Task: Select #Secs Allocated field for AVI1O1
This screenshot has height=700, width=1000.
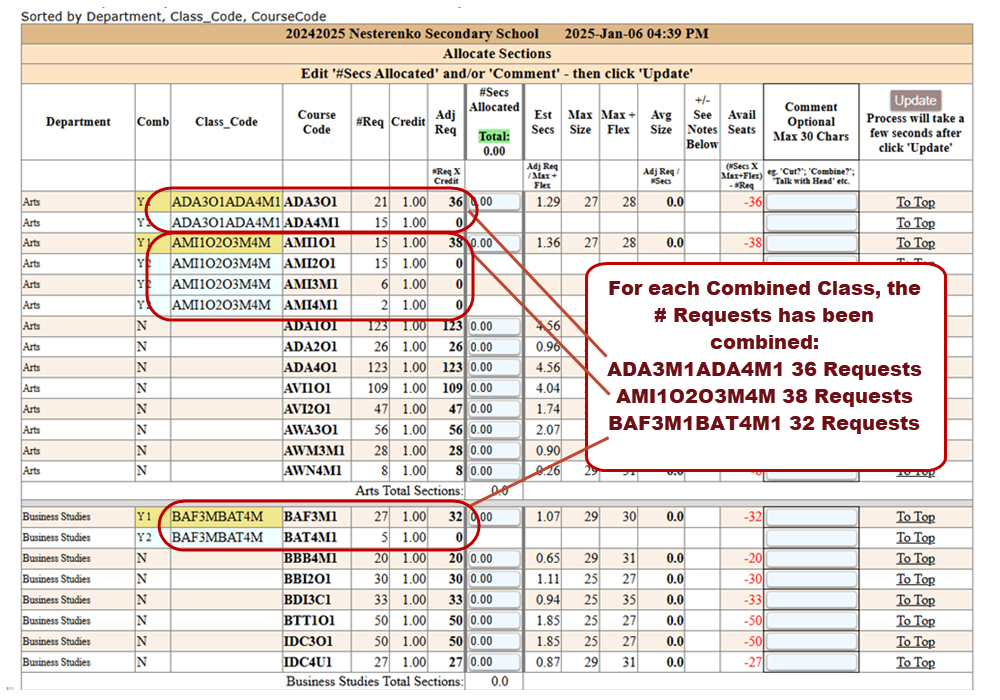Action: (x=494, y=388)
